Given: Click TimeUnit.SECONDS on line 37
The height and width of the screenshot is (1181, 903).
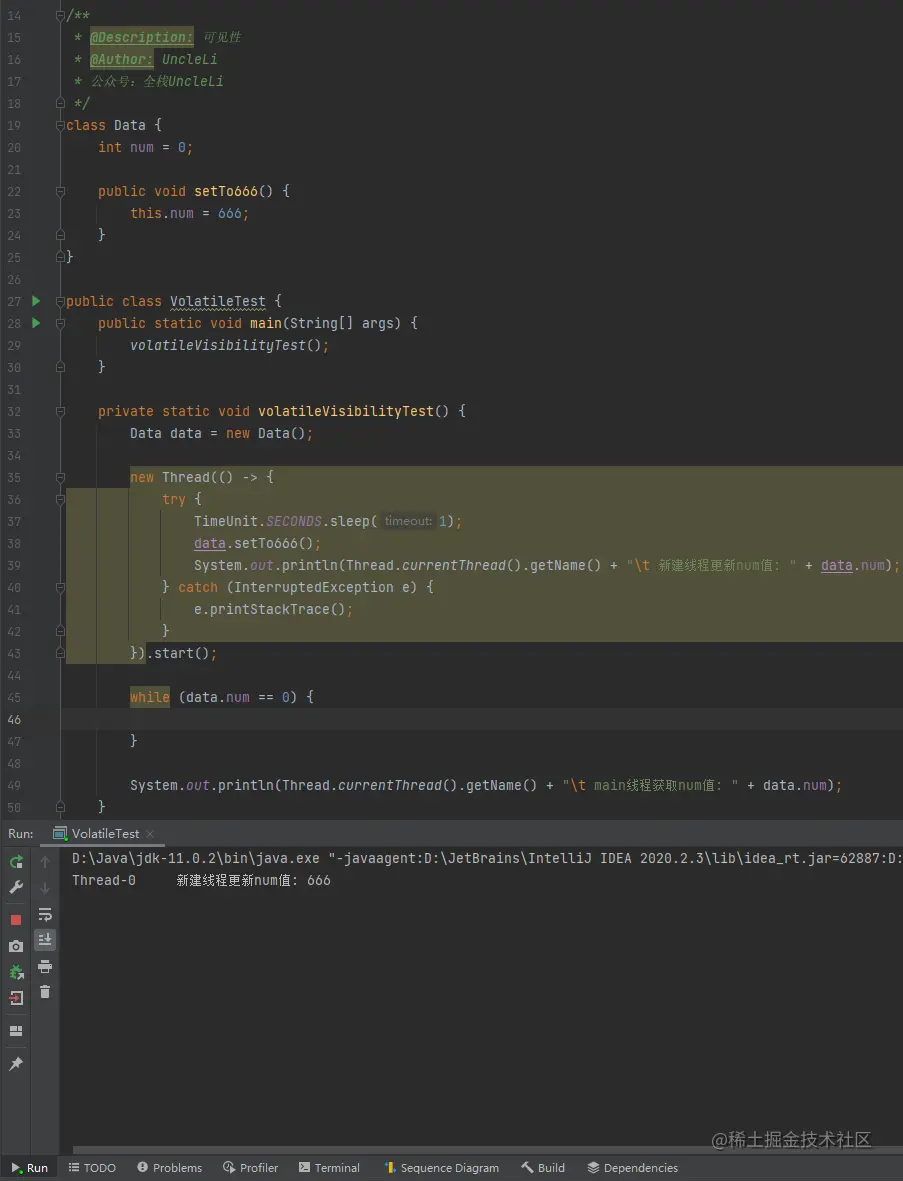Looking at the screenshot, I should 258,521.
